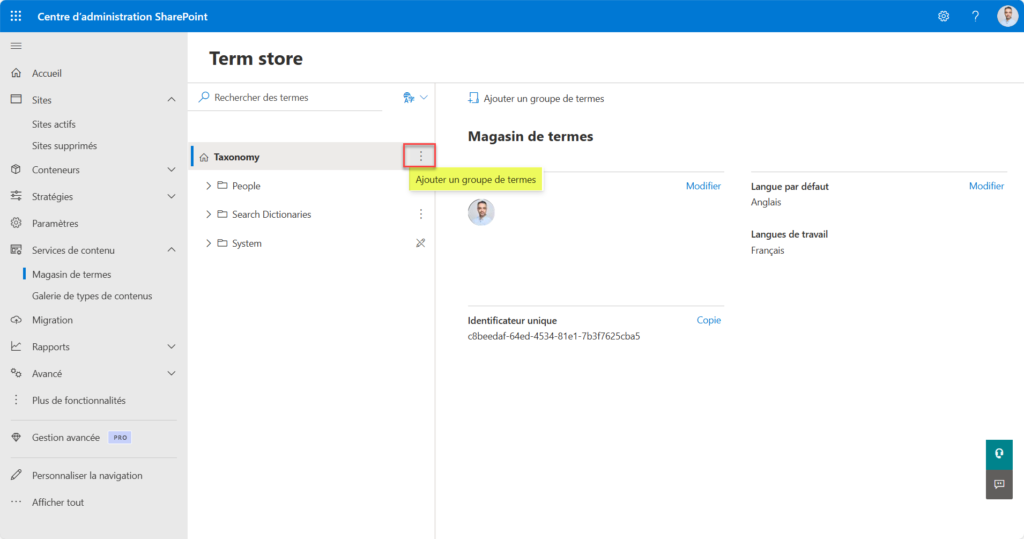The image size is (1024, 539).
Task: Expand the Search Dictionaries group
Action: [x=208, y=214]
